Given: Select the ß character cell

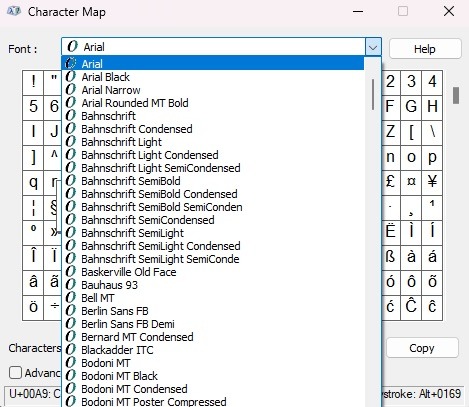Looking at the screenshot, I should pos(390,257).
